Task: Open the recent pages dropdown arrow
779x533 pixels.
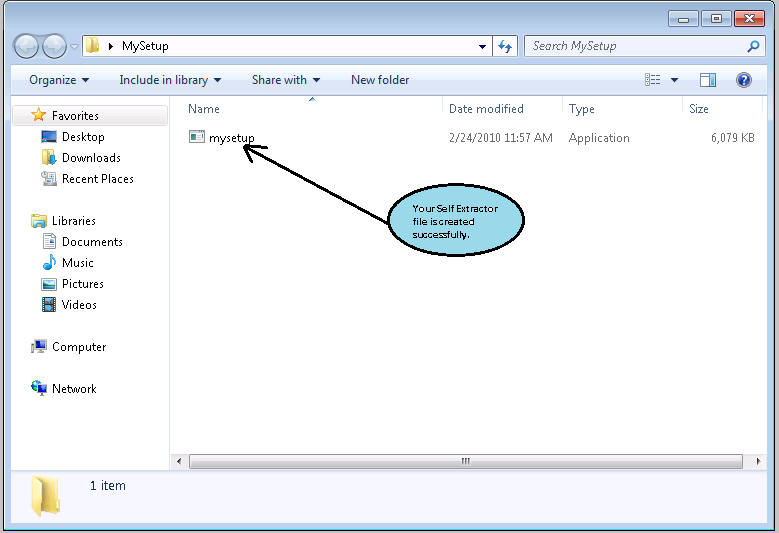Action: [x=74, y=47]
